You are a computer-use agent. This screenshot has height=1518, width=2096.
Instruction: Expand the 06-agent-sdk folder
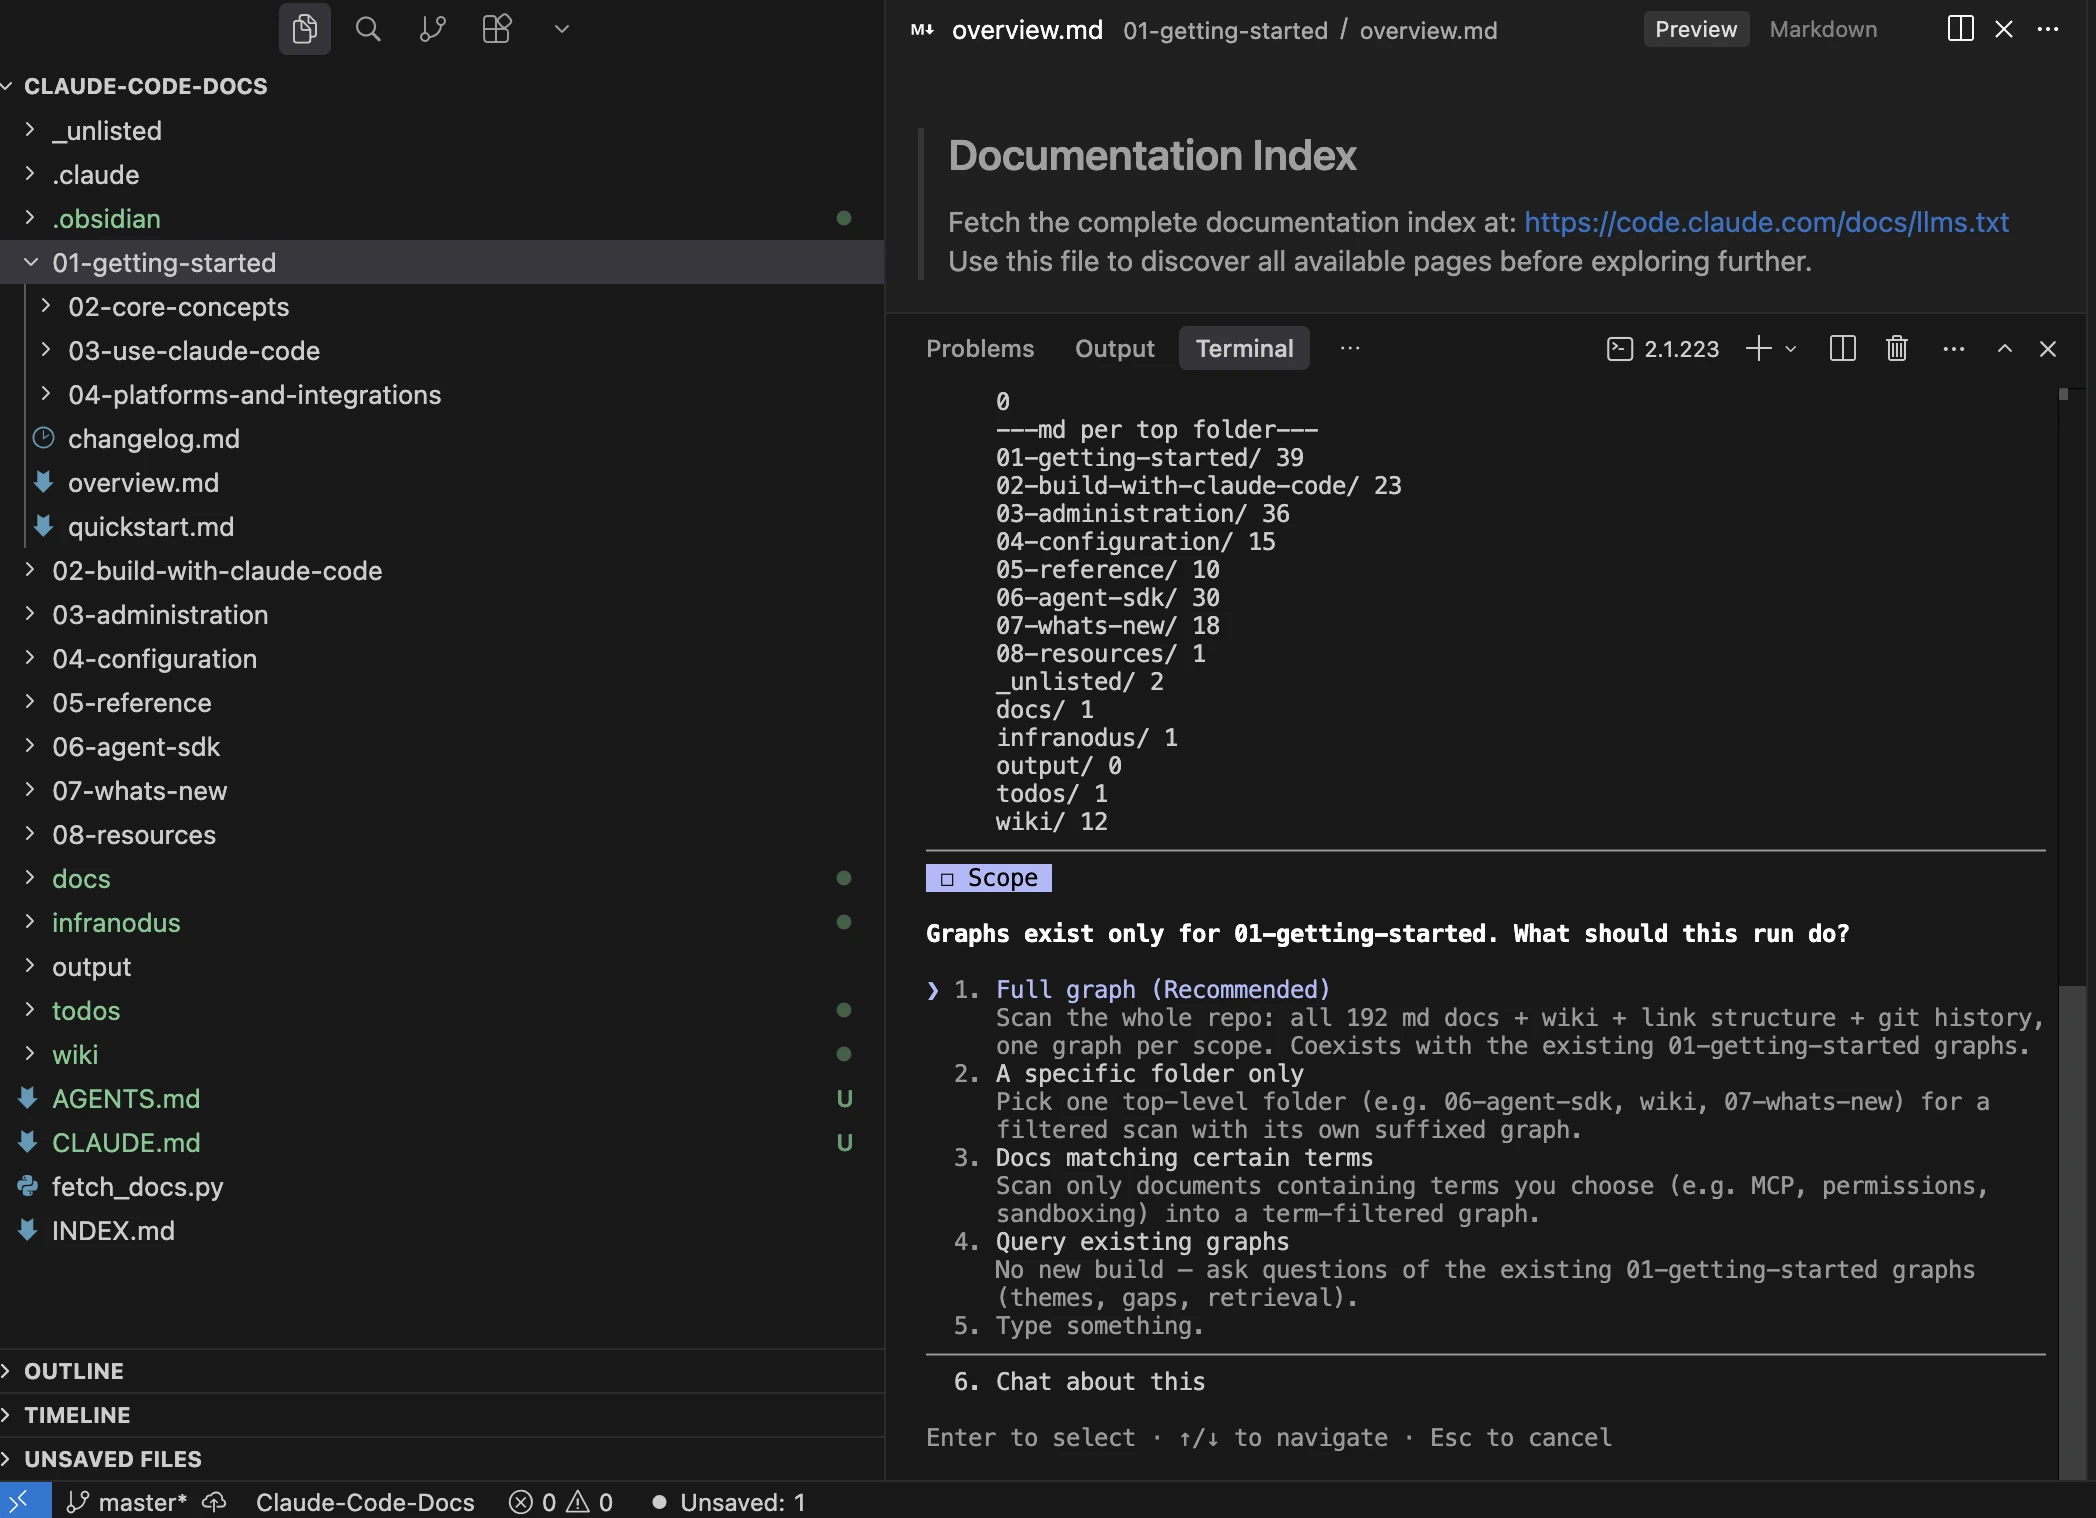pos(442,746)
